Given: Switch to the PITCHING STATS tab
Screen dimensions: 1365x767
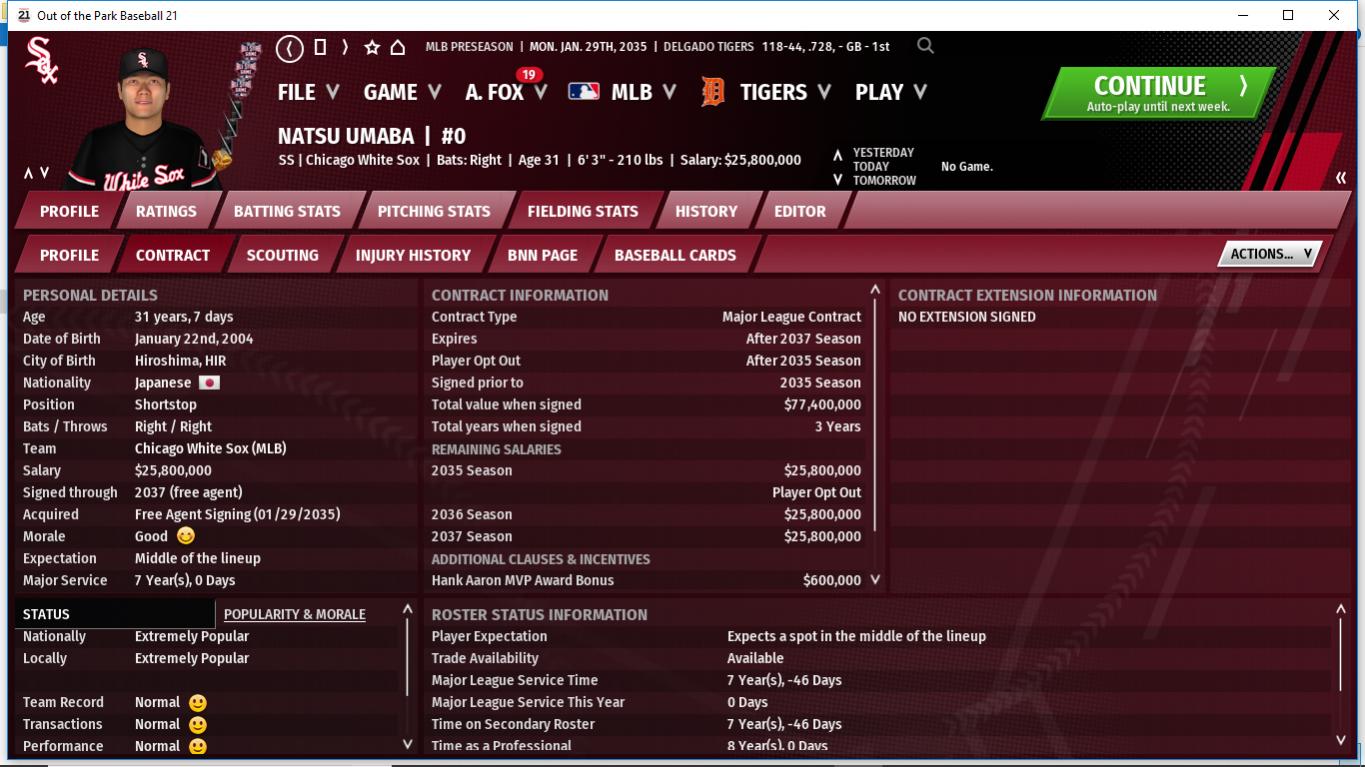Looking at the screenshot, I should (x=434, y=211).
